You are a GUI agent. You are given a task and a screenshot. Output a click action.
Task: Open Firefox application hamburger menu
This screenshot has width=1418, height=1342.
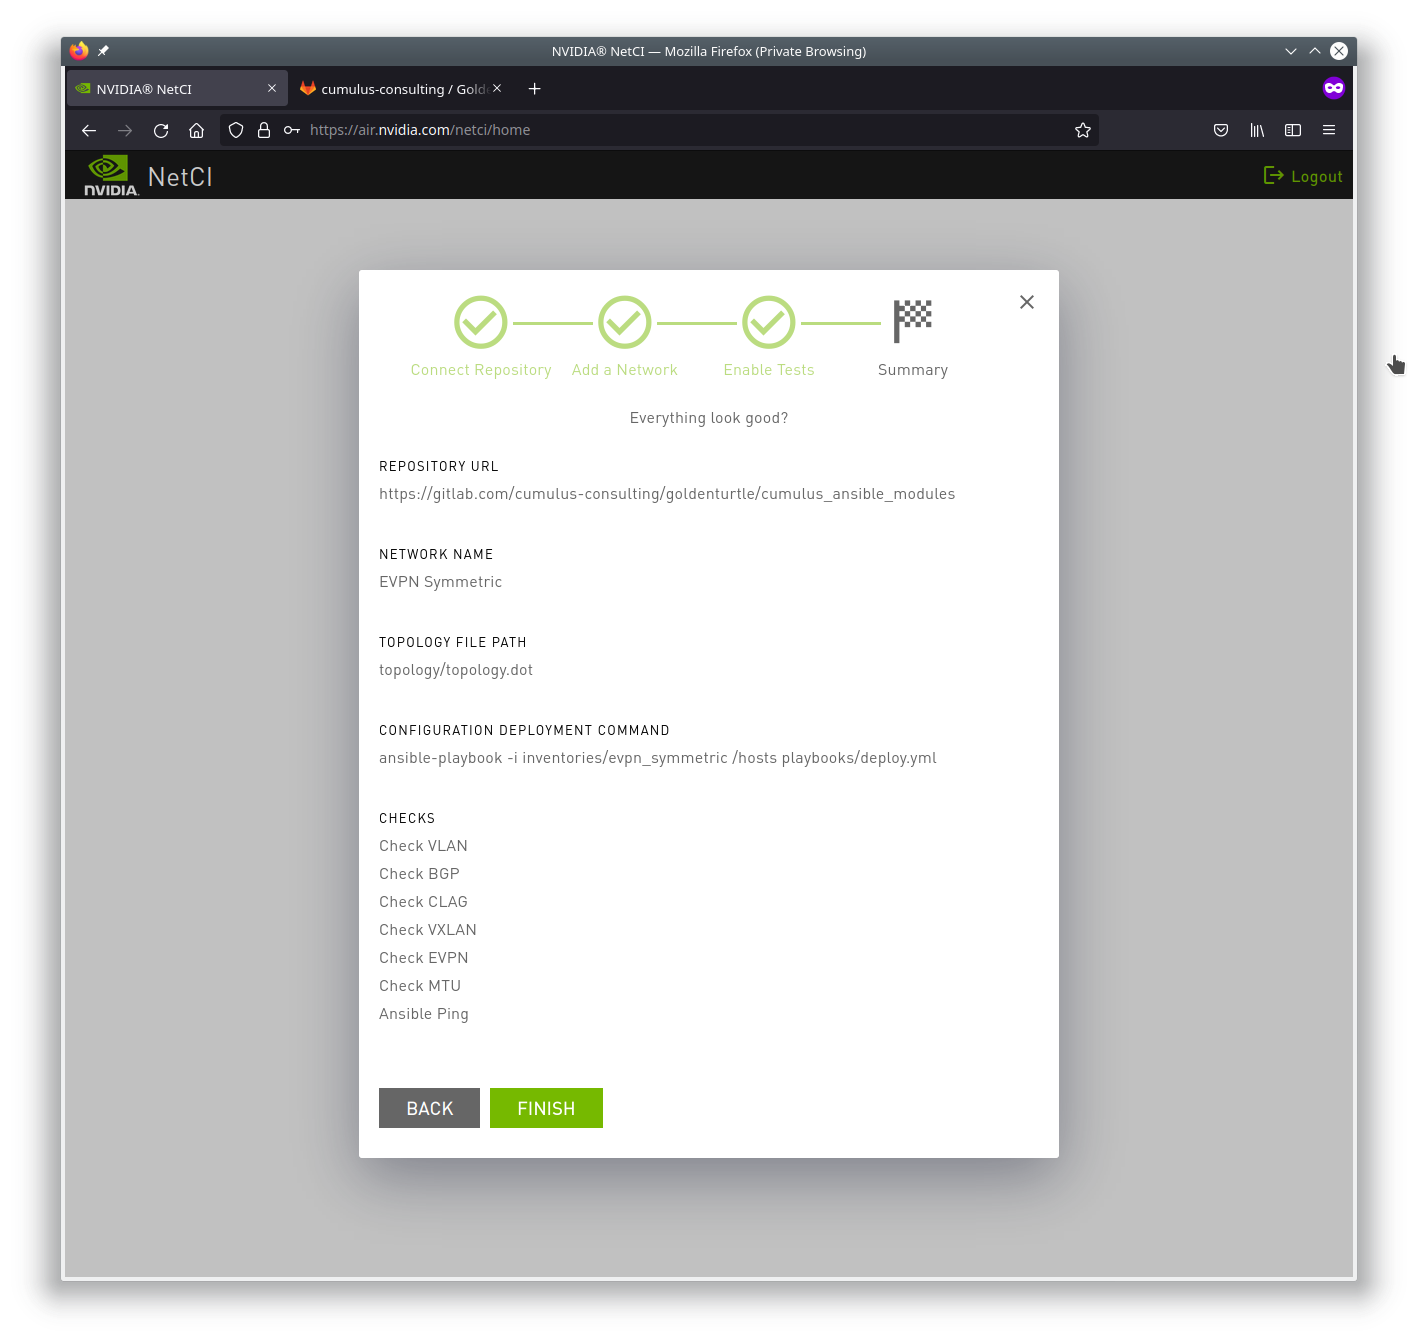click(x=1329, y=130)
